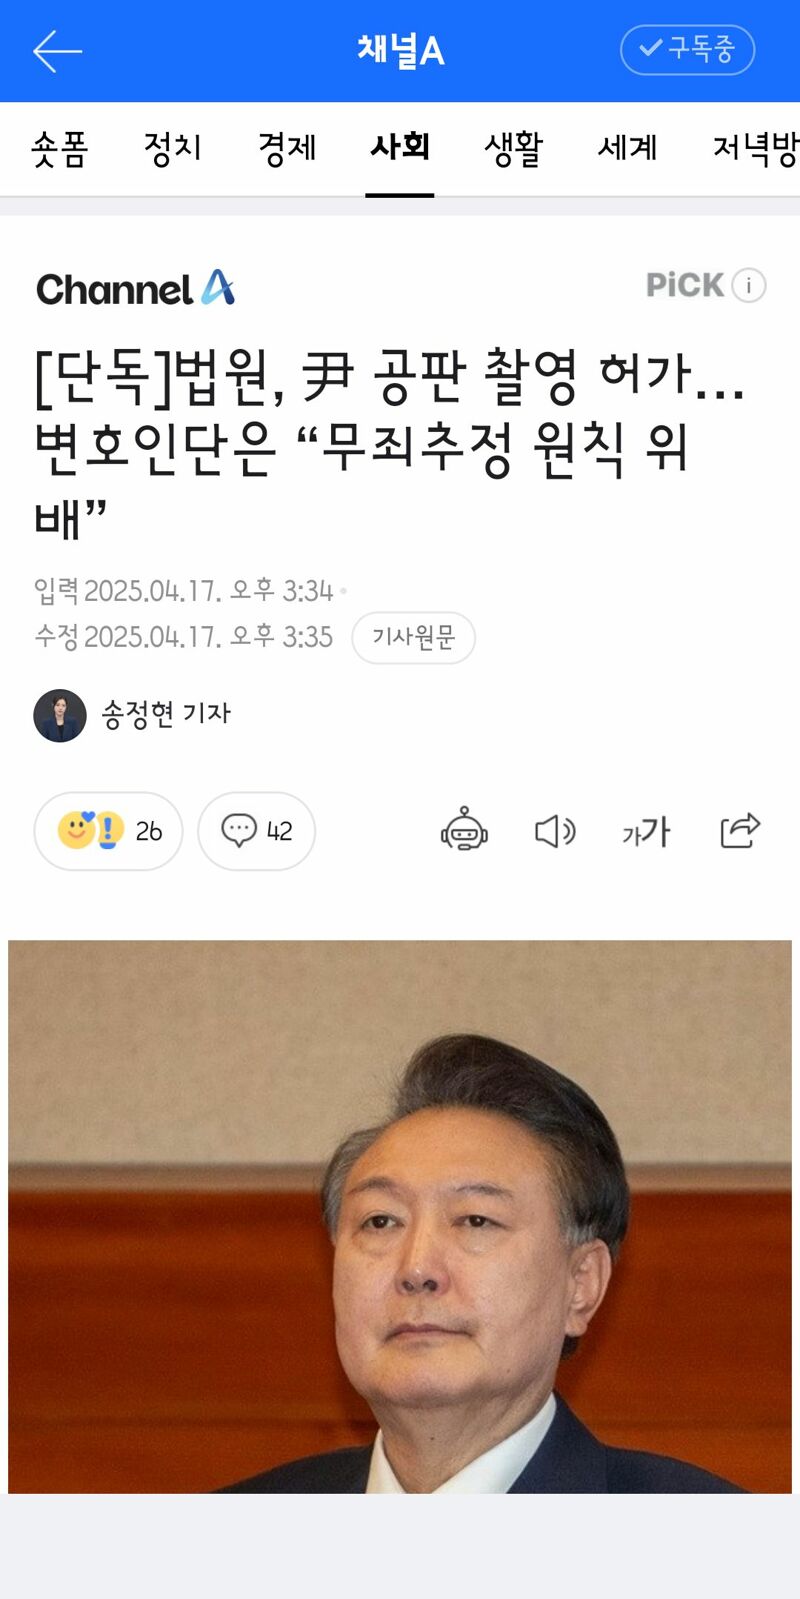This screenshot has width=800, height=1599.
Task: Open the 세계 tab
Action: click(x=627, y=149)
